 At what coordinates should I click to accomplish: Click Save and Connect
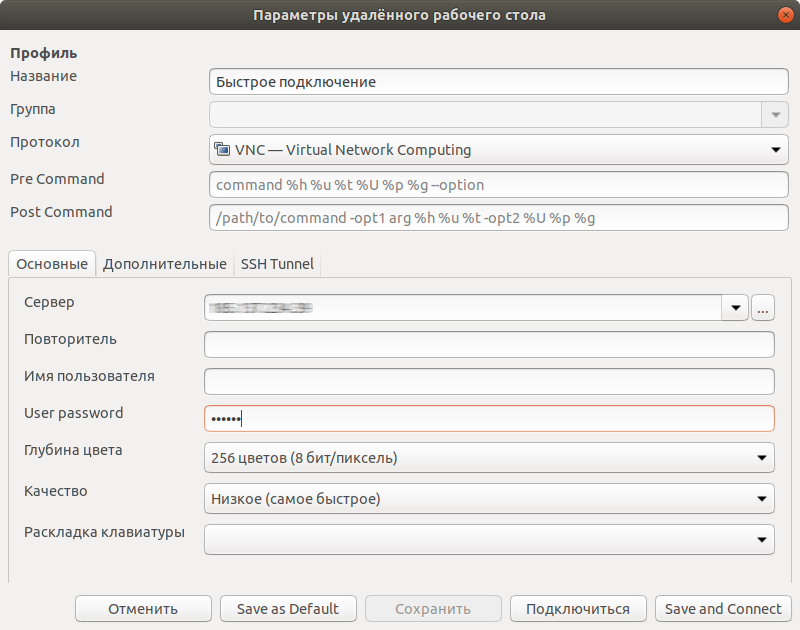point(723,609)
